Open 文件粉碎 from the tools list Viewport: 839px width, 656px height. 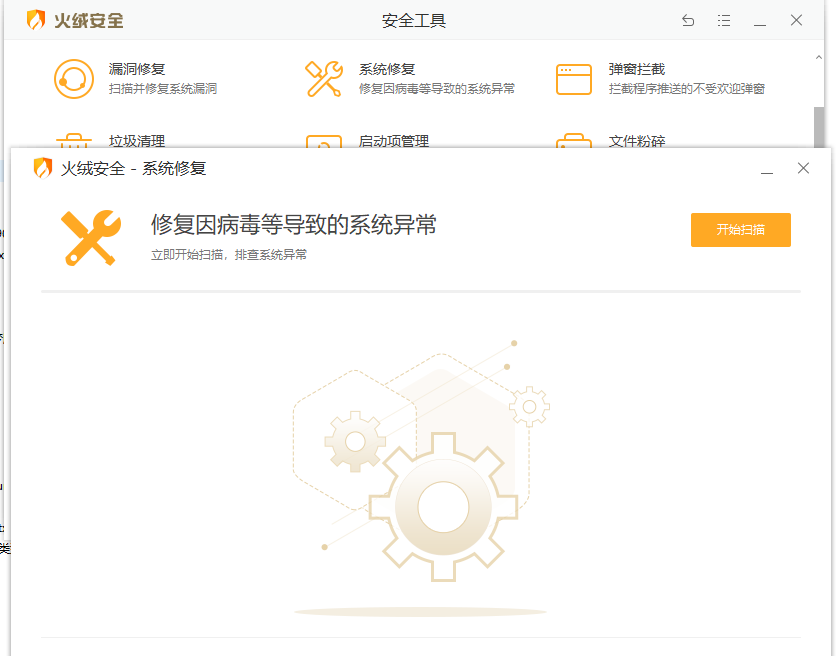click(x=637, y=141)
